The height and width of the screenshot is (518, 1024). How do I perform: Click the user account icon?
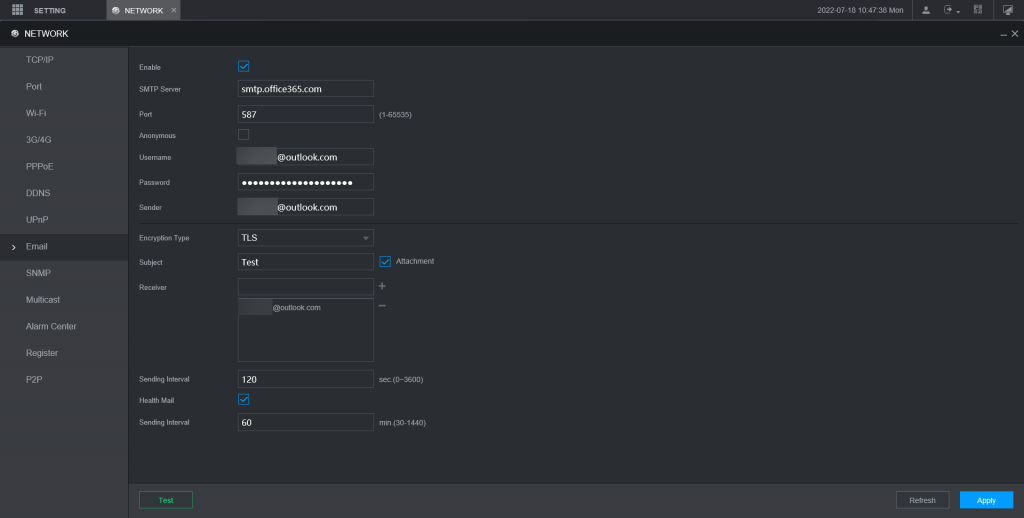(925, 10)
